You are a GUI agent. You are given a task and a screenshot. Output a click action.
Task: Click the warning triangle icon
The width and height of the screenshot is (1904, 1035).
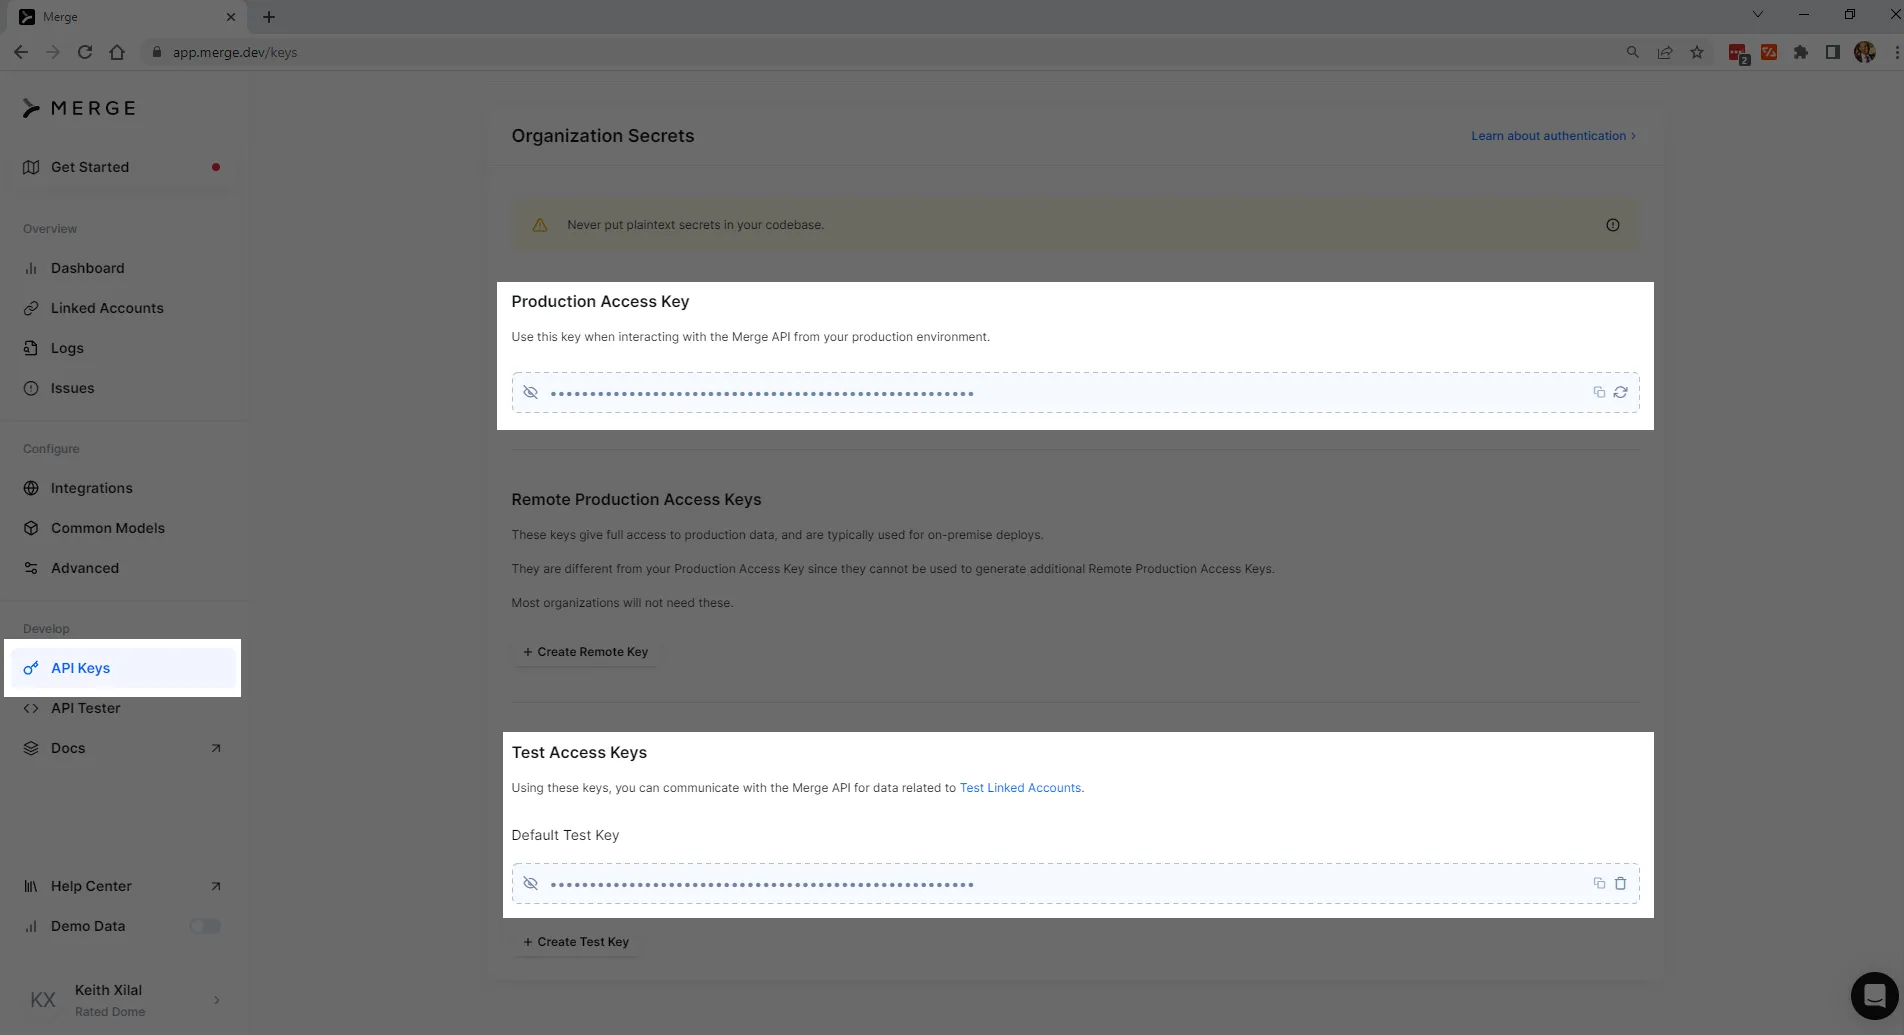point(540,225)
